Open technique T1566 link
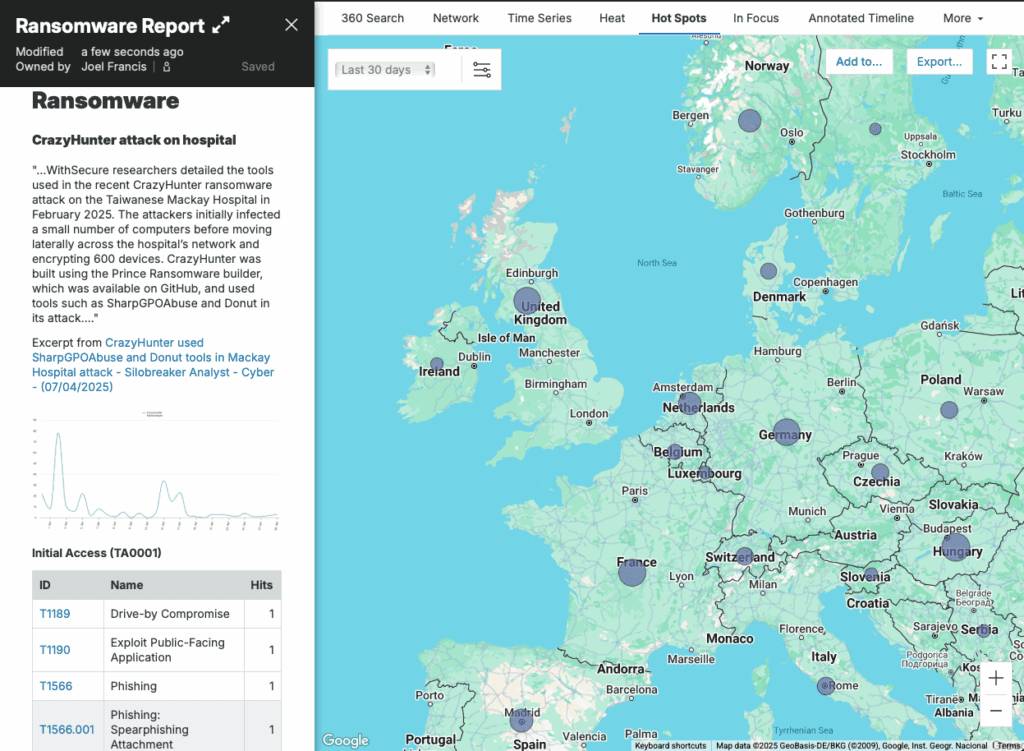This screenshot has width=1024, height=751. (x=56, y=686)
